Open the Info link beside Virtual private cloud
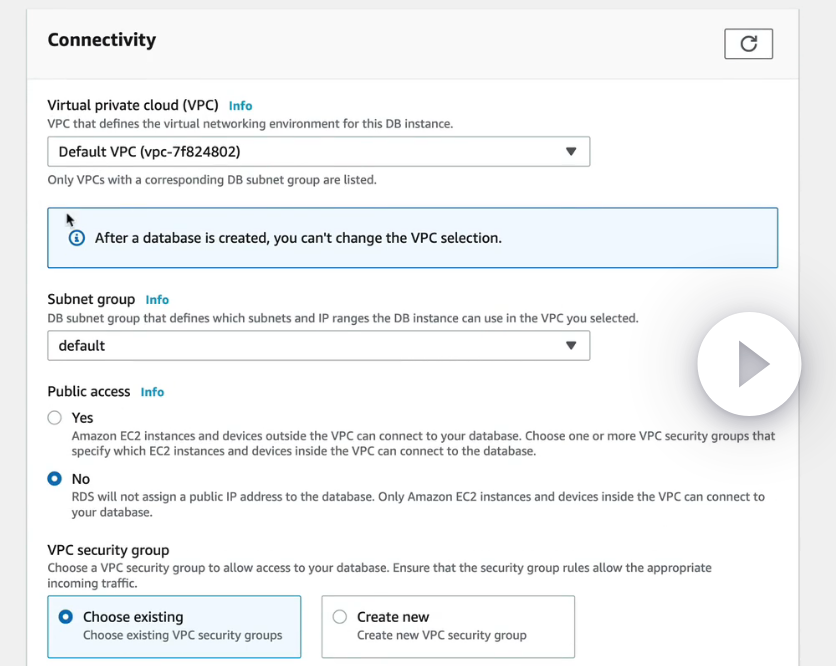 pos(240,105)
